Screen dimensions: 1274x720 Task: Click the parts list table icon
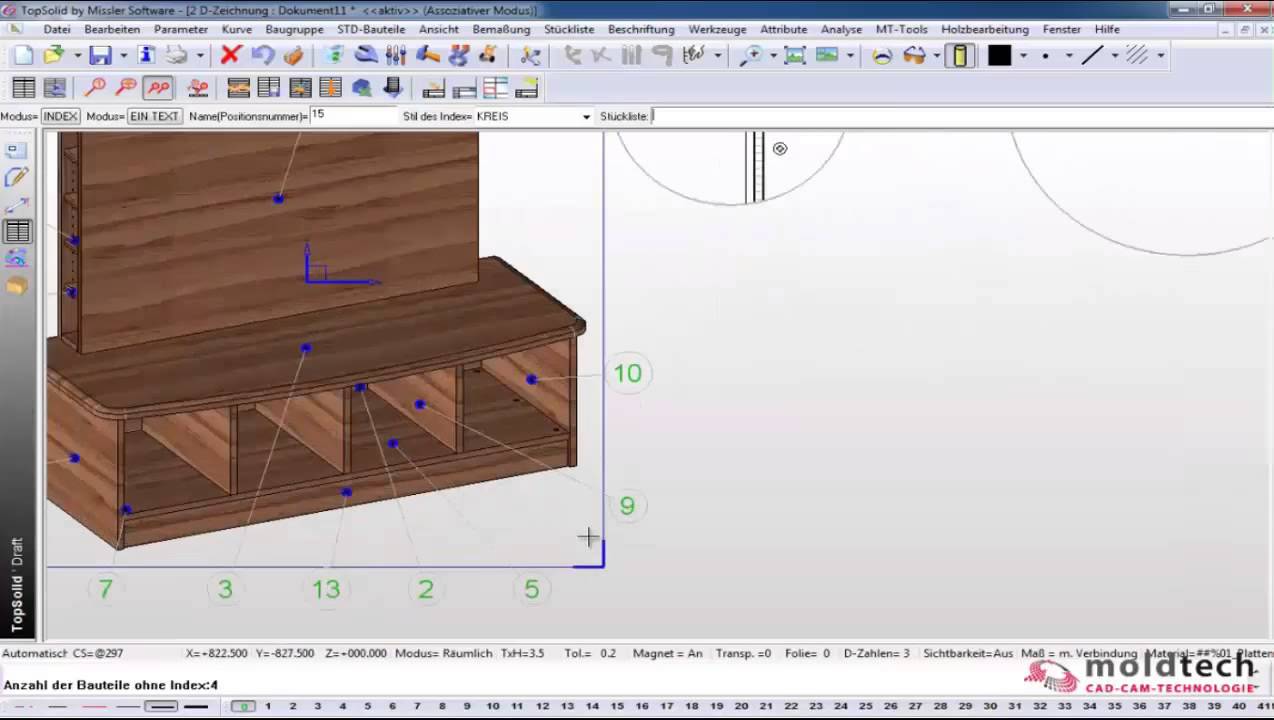point(23,88)
